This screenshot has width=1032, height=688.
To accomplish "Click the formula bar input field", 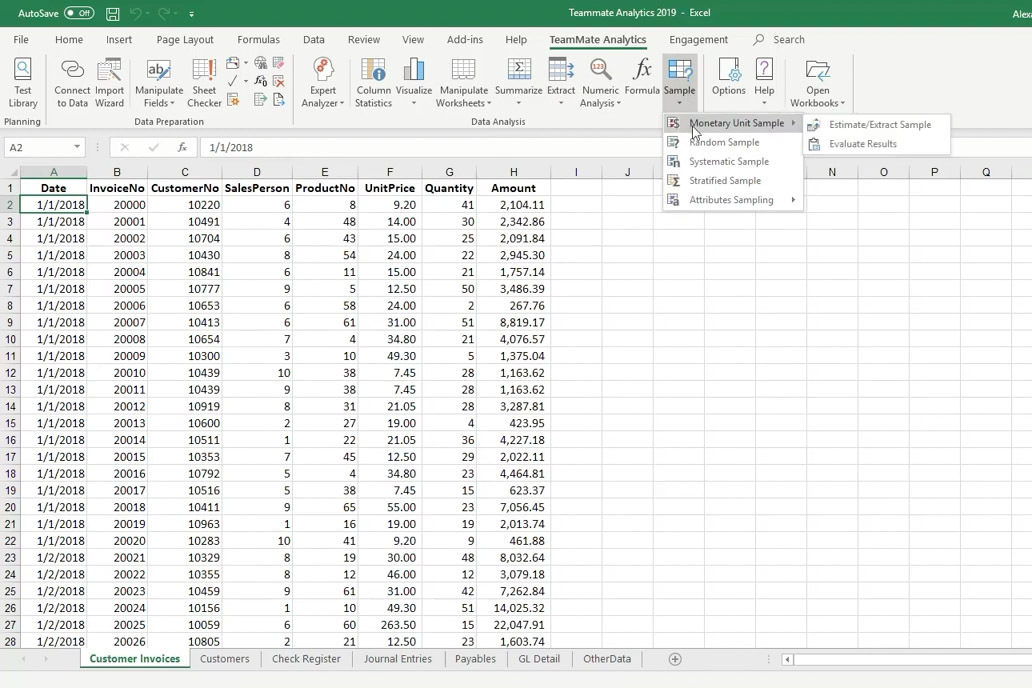I will tap(600, 148).
